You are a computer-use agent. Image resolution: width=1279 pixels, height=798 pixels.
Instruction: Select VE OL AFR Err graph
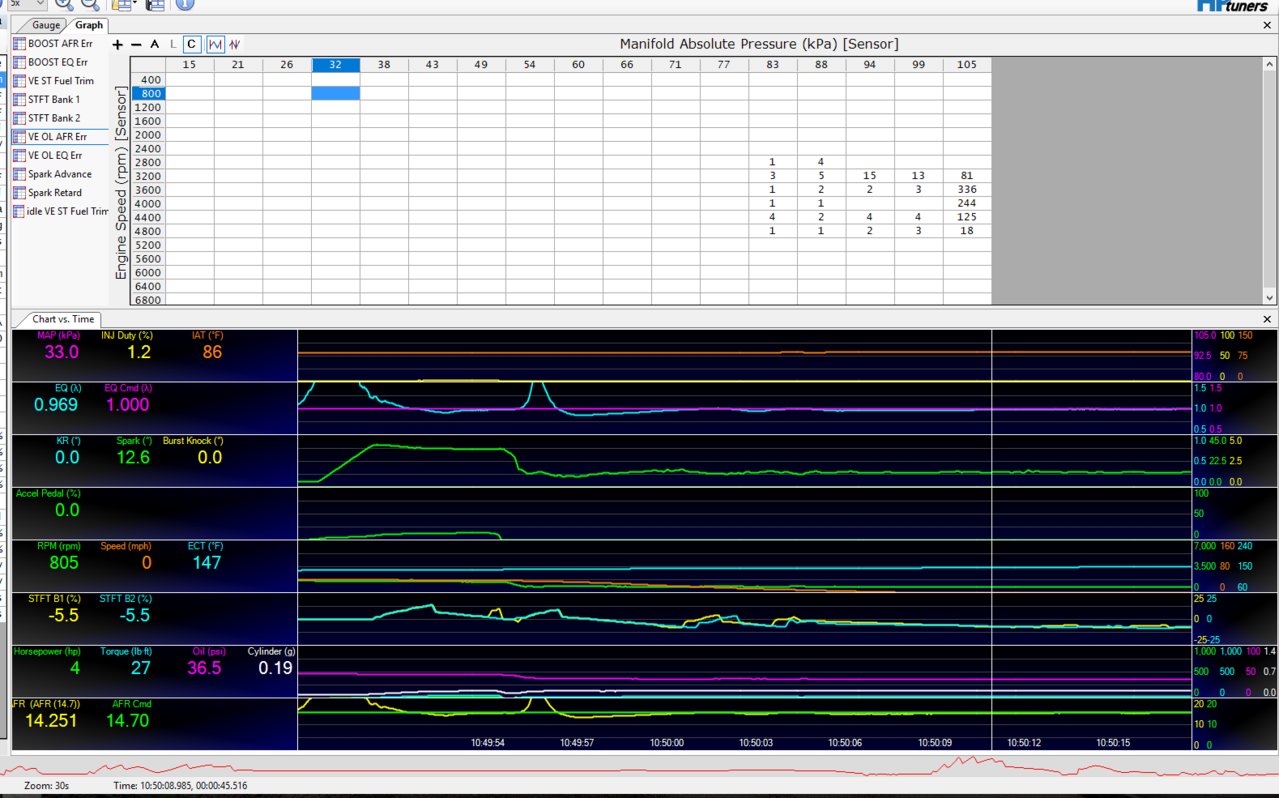pos(60,137)
